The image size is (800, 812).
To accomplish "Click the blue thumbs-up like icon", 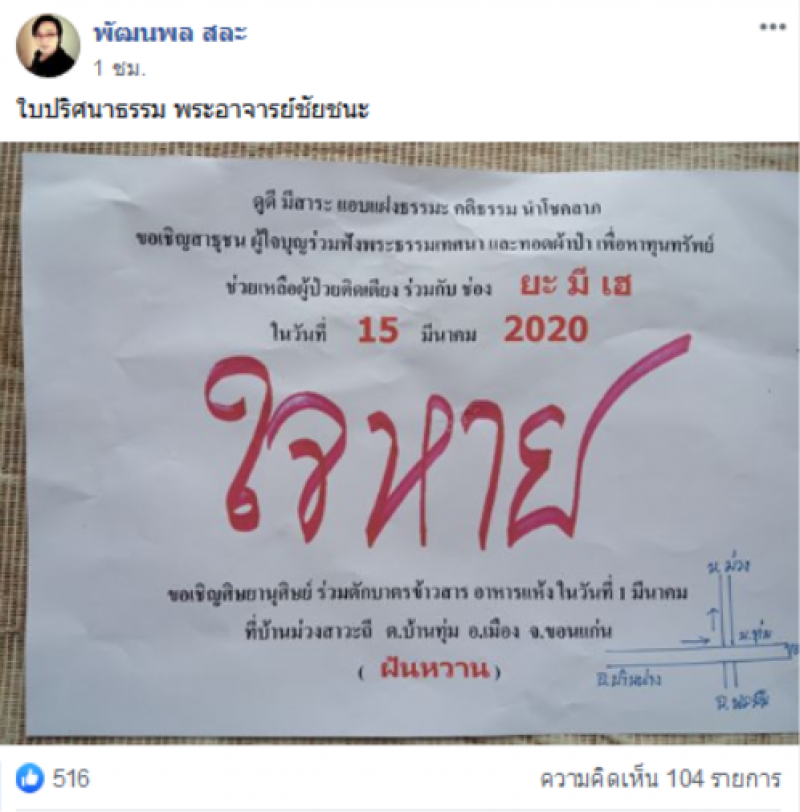I will point(30,778).
